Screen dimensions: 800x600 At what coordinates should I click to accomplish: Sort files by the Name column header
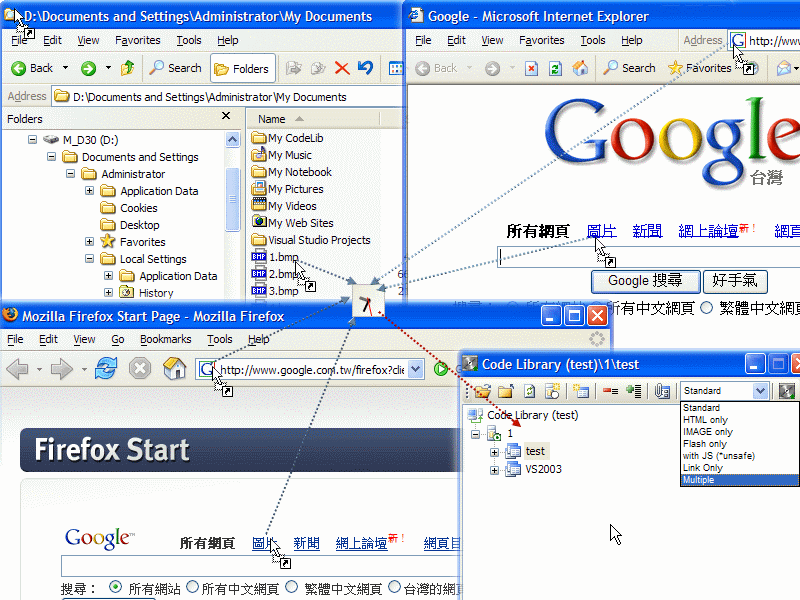[x=315, y=119]
